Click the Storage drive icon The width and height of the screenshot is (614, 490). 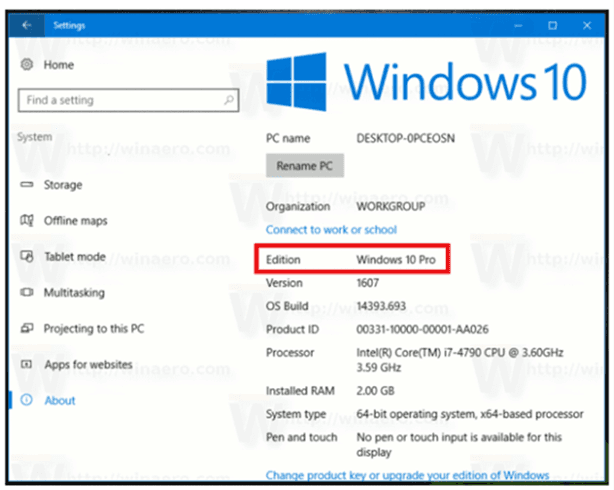tap(27, 184)
